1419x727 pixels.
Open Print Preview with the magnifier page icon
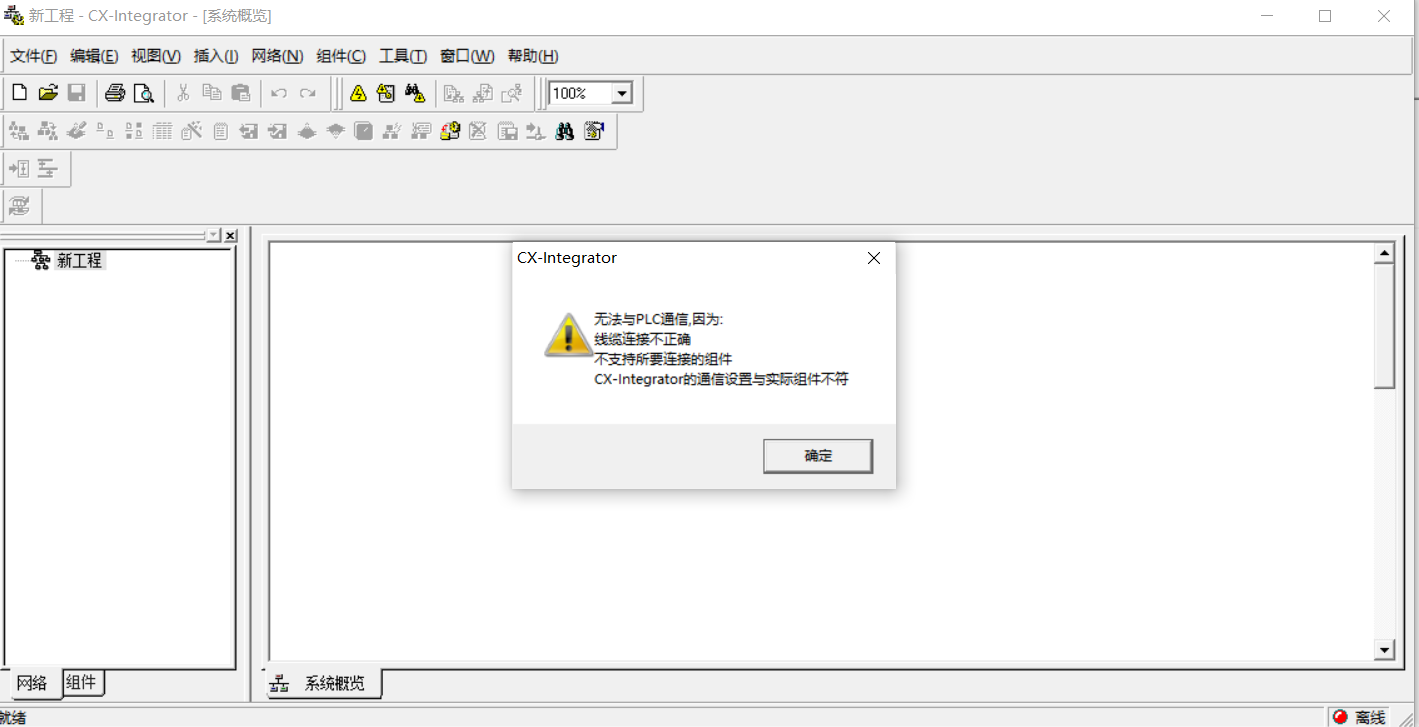[x=144, y=93]
